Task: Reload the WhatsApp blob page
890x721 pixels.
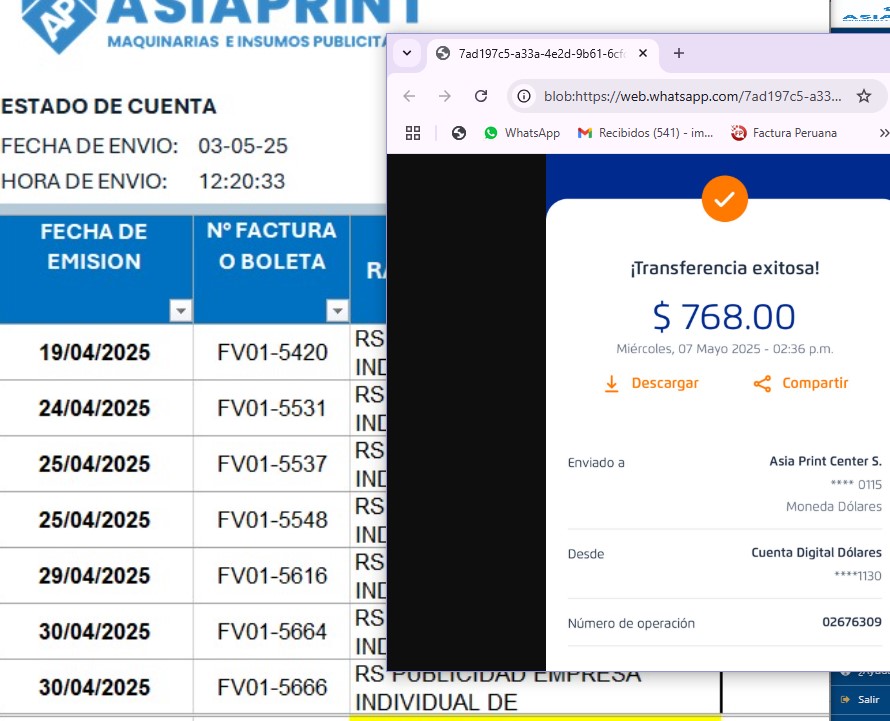Action: click(x=481, y=96)
